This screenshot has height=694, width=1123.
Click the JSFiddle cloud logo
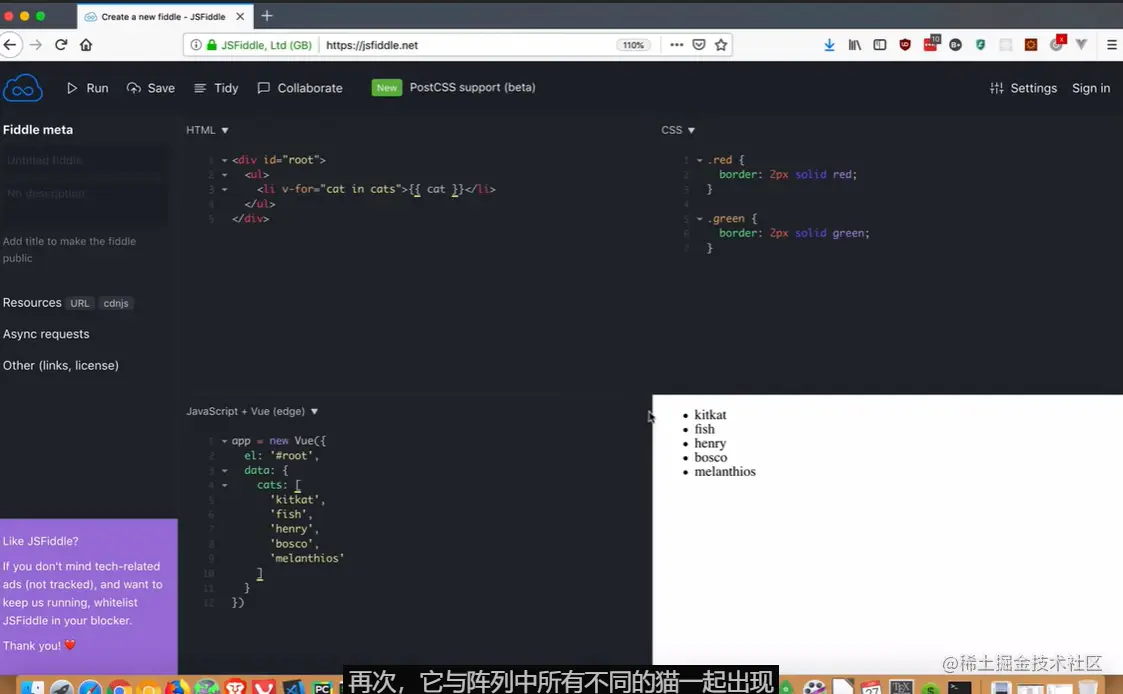23,88
